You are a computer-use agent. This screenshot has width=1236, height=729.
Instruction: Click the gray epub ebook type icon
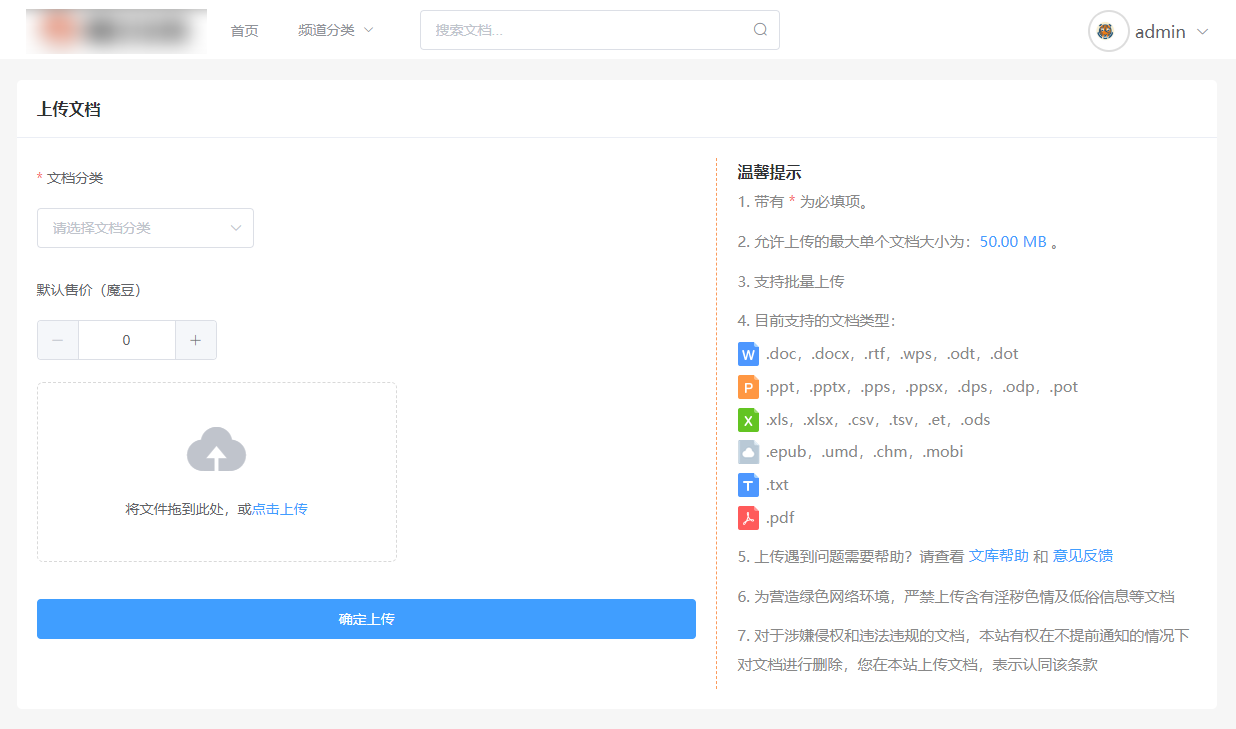click(x=748, y=452)
